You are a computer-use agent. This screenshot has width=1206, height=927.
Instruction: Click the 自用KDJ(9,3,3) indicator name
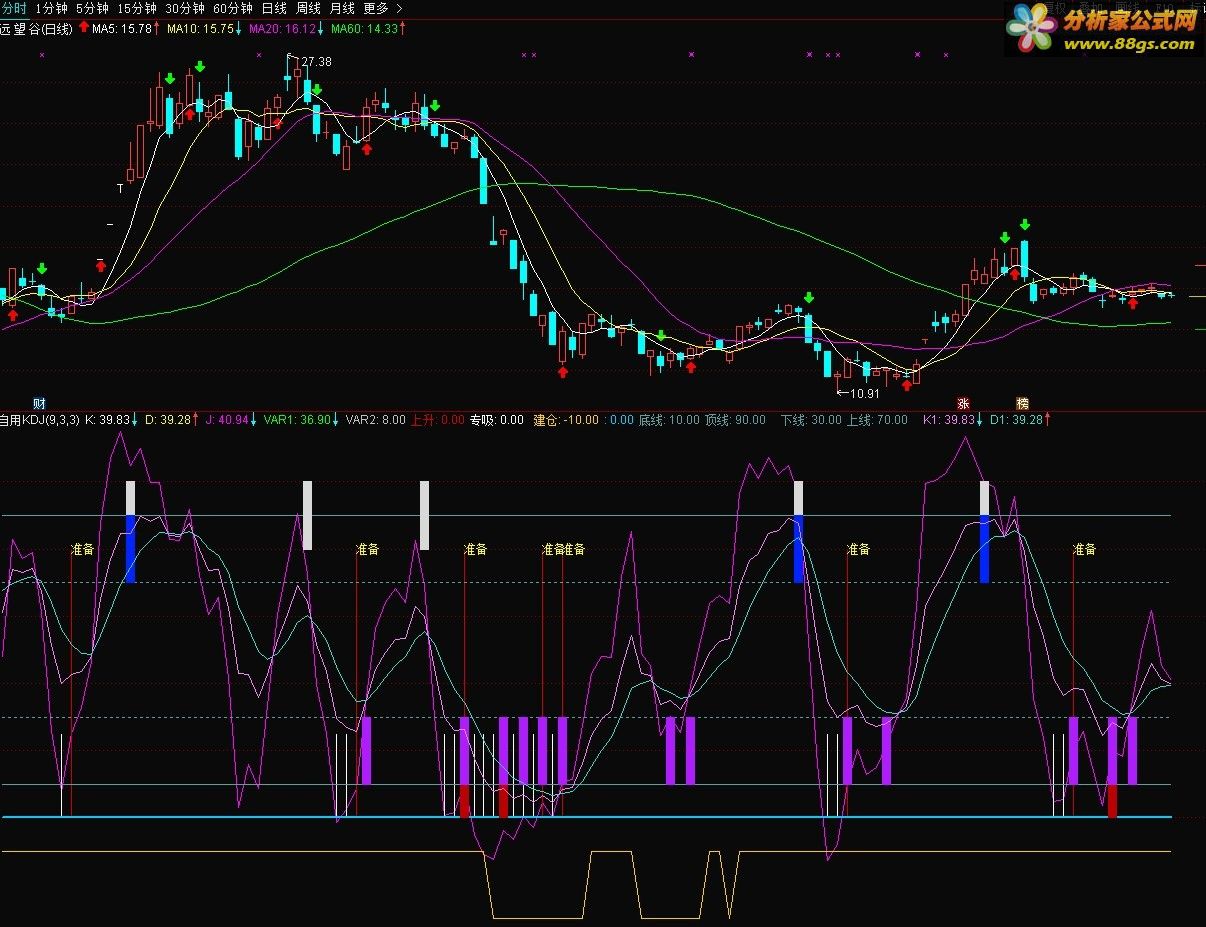pyautogui.click(x=40, y=420)
